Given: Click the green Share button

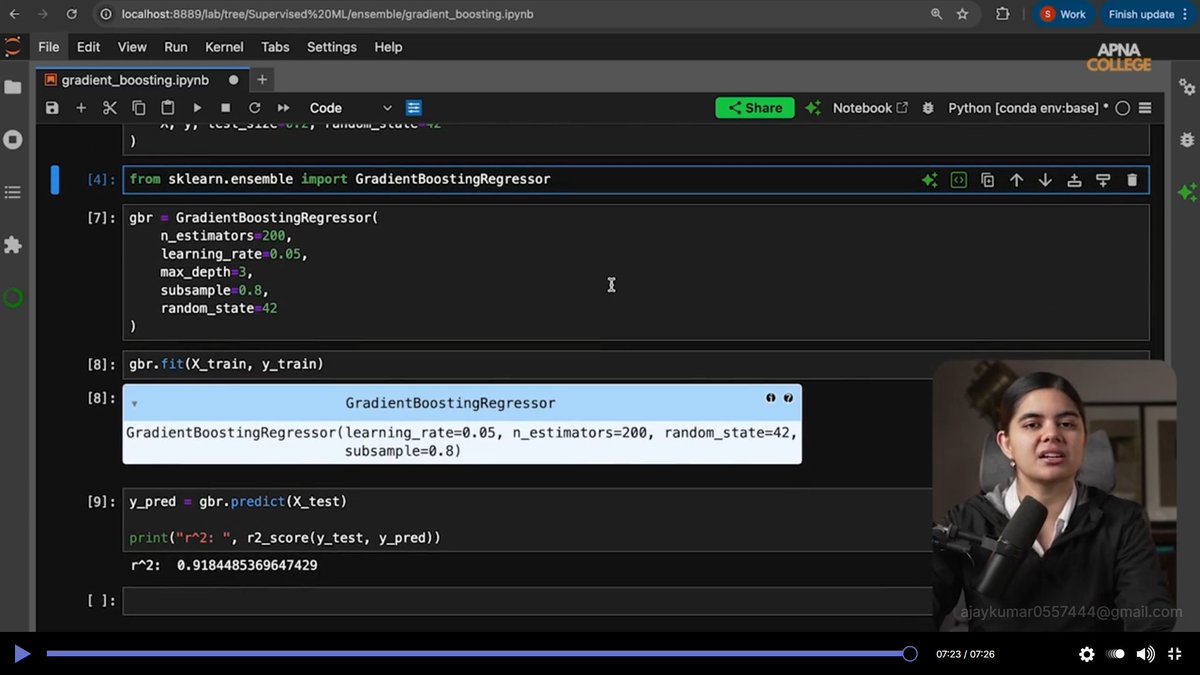Looking at the screenshot, I should (x=755, y=108).
